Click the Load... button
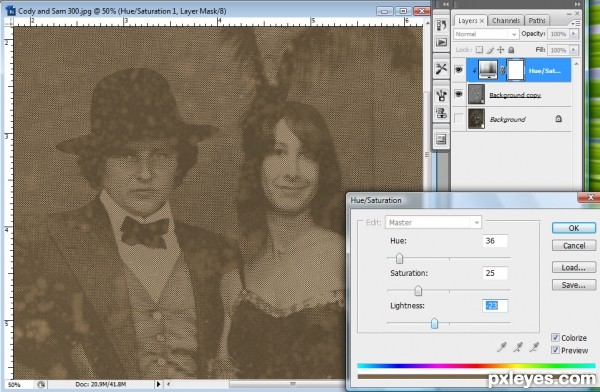This screenshot has height=392, width=600. point(574,267)
